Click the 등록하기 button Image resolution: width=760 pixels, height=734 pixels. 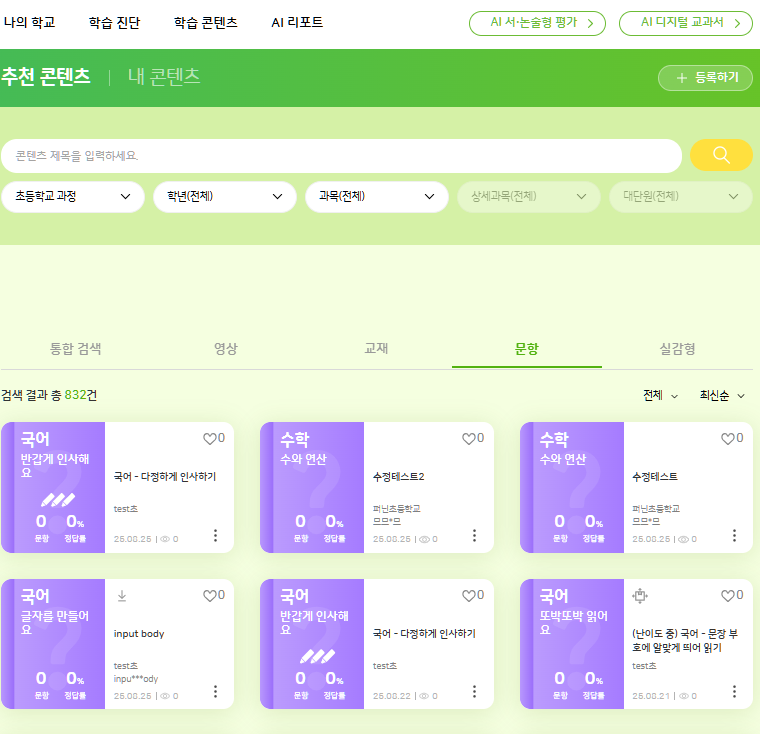pyautogui.click(x=705, y=78)
